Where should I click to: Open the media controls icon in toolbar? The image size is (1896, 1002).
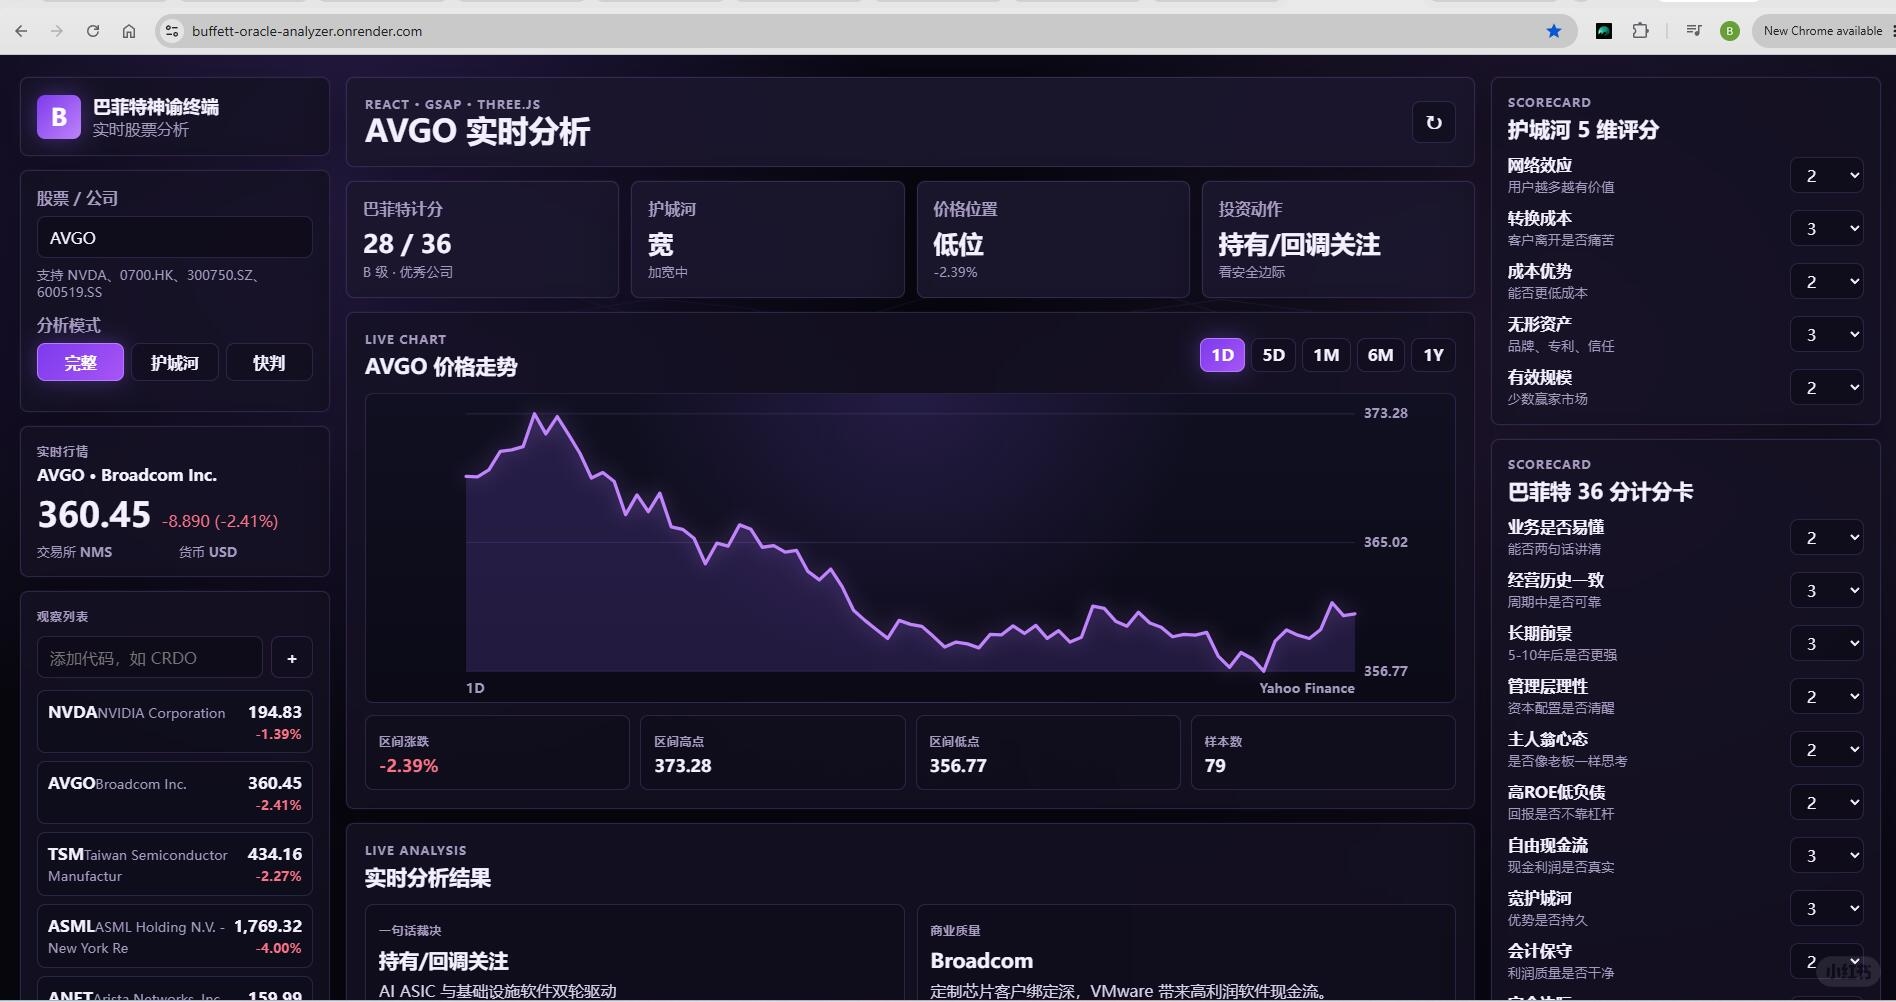point(1693,31)
